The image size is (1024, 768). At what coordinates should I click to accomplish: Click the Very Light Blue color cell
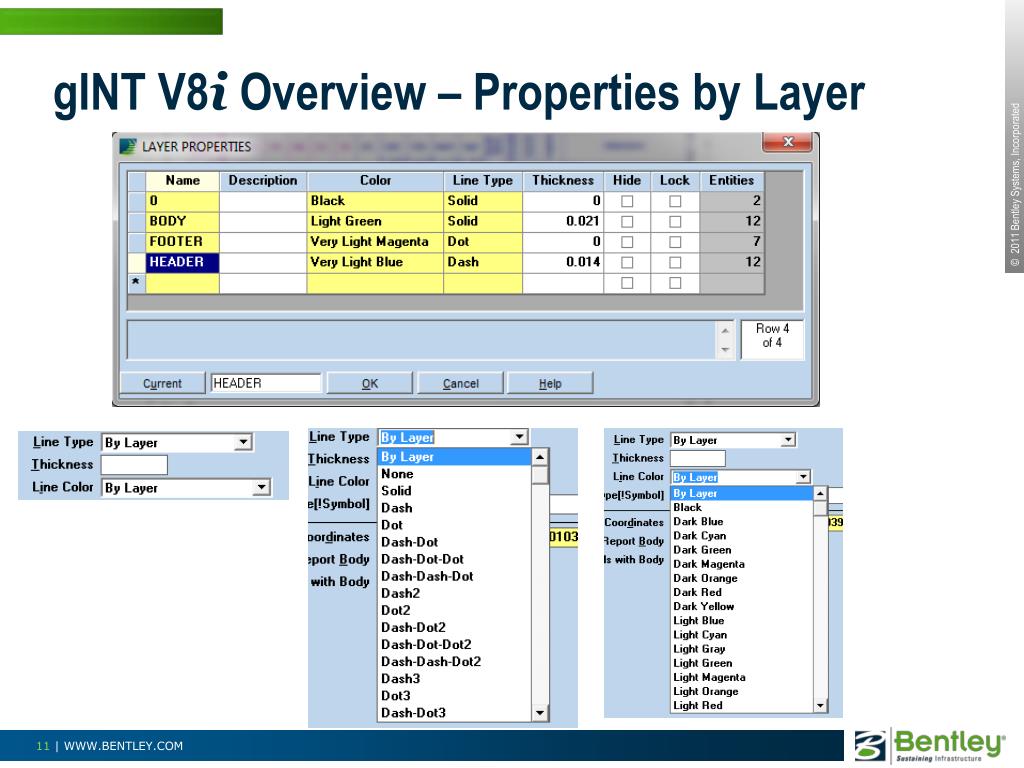coord(375,263)
